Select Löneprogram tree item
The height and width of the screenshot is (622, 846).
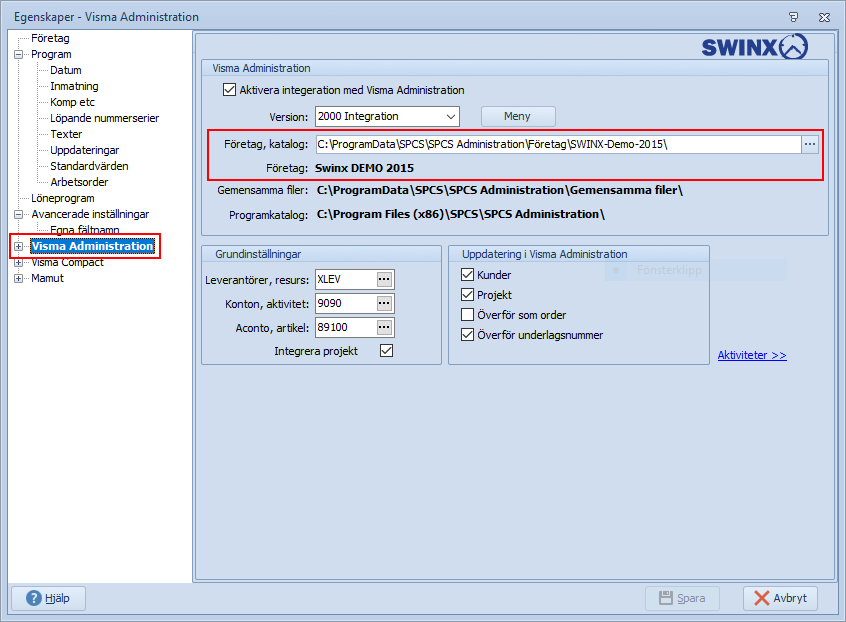[x=63, y=198]
